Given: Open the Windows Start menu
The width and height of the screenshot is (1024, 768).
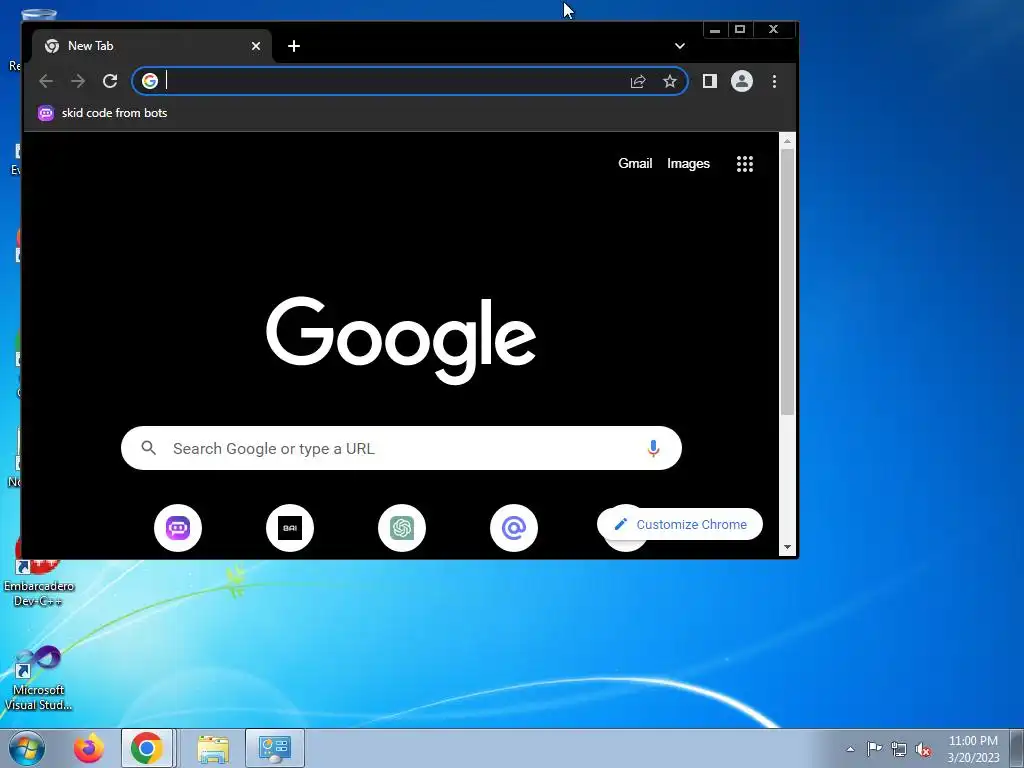Looking at the screenshot, I should [27, 748].
